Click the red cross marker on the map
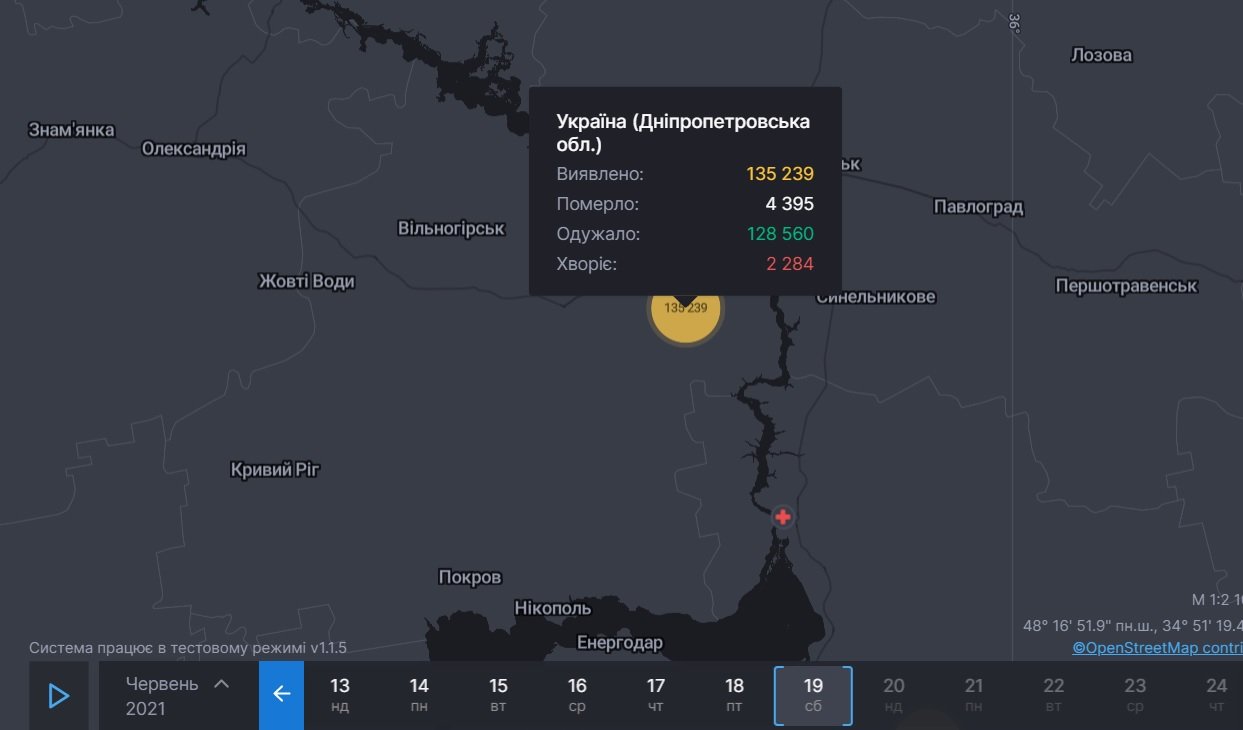 783,516
